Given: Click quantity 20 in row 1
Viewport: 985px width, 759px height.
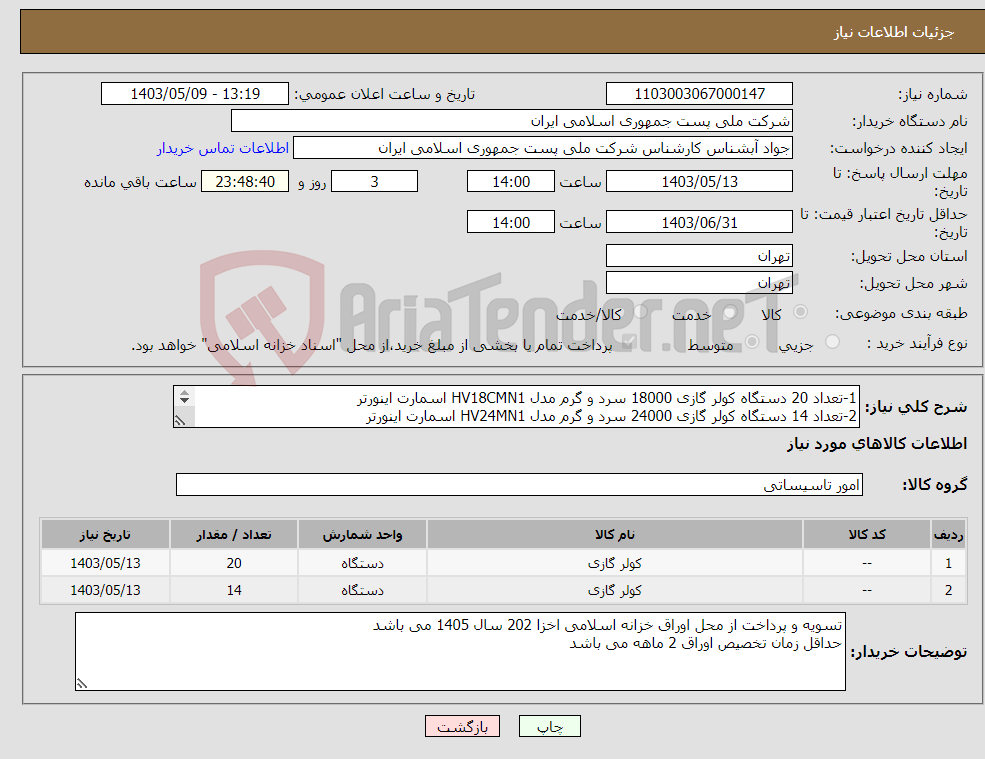Looking at the screenshot, I should [x=234, y=564].
